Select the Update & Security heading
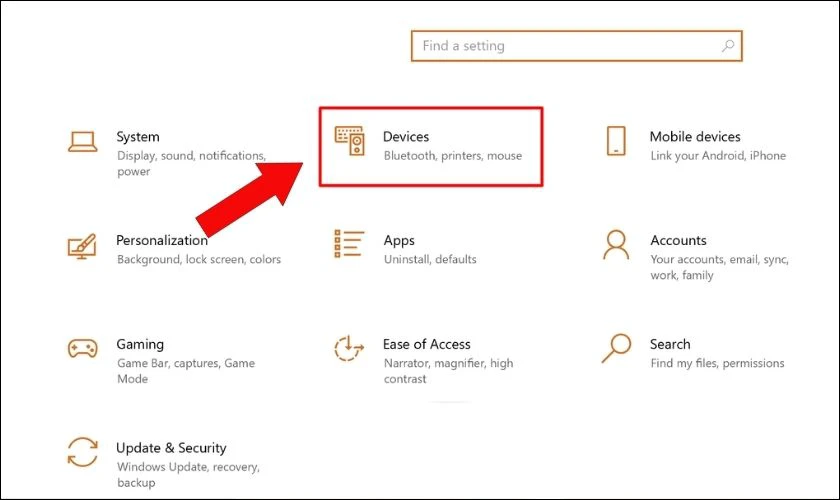840x500 pixels. click(x=171, y=448)
